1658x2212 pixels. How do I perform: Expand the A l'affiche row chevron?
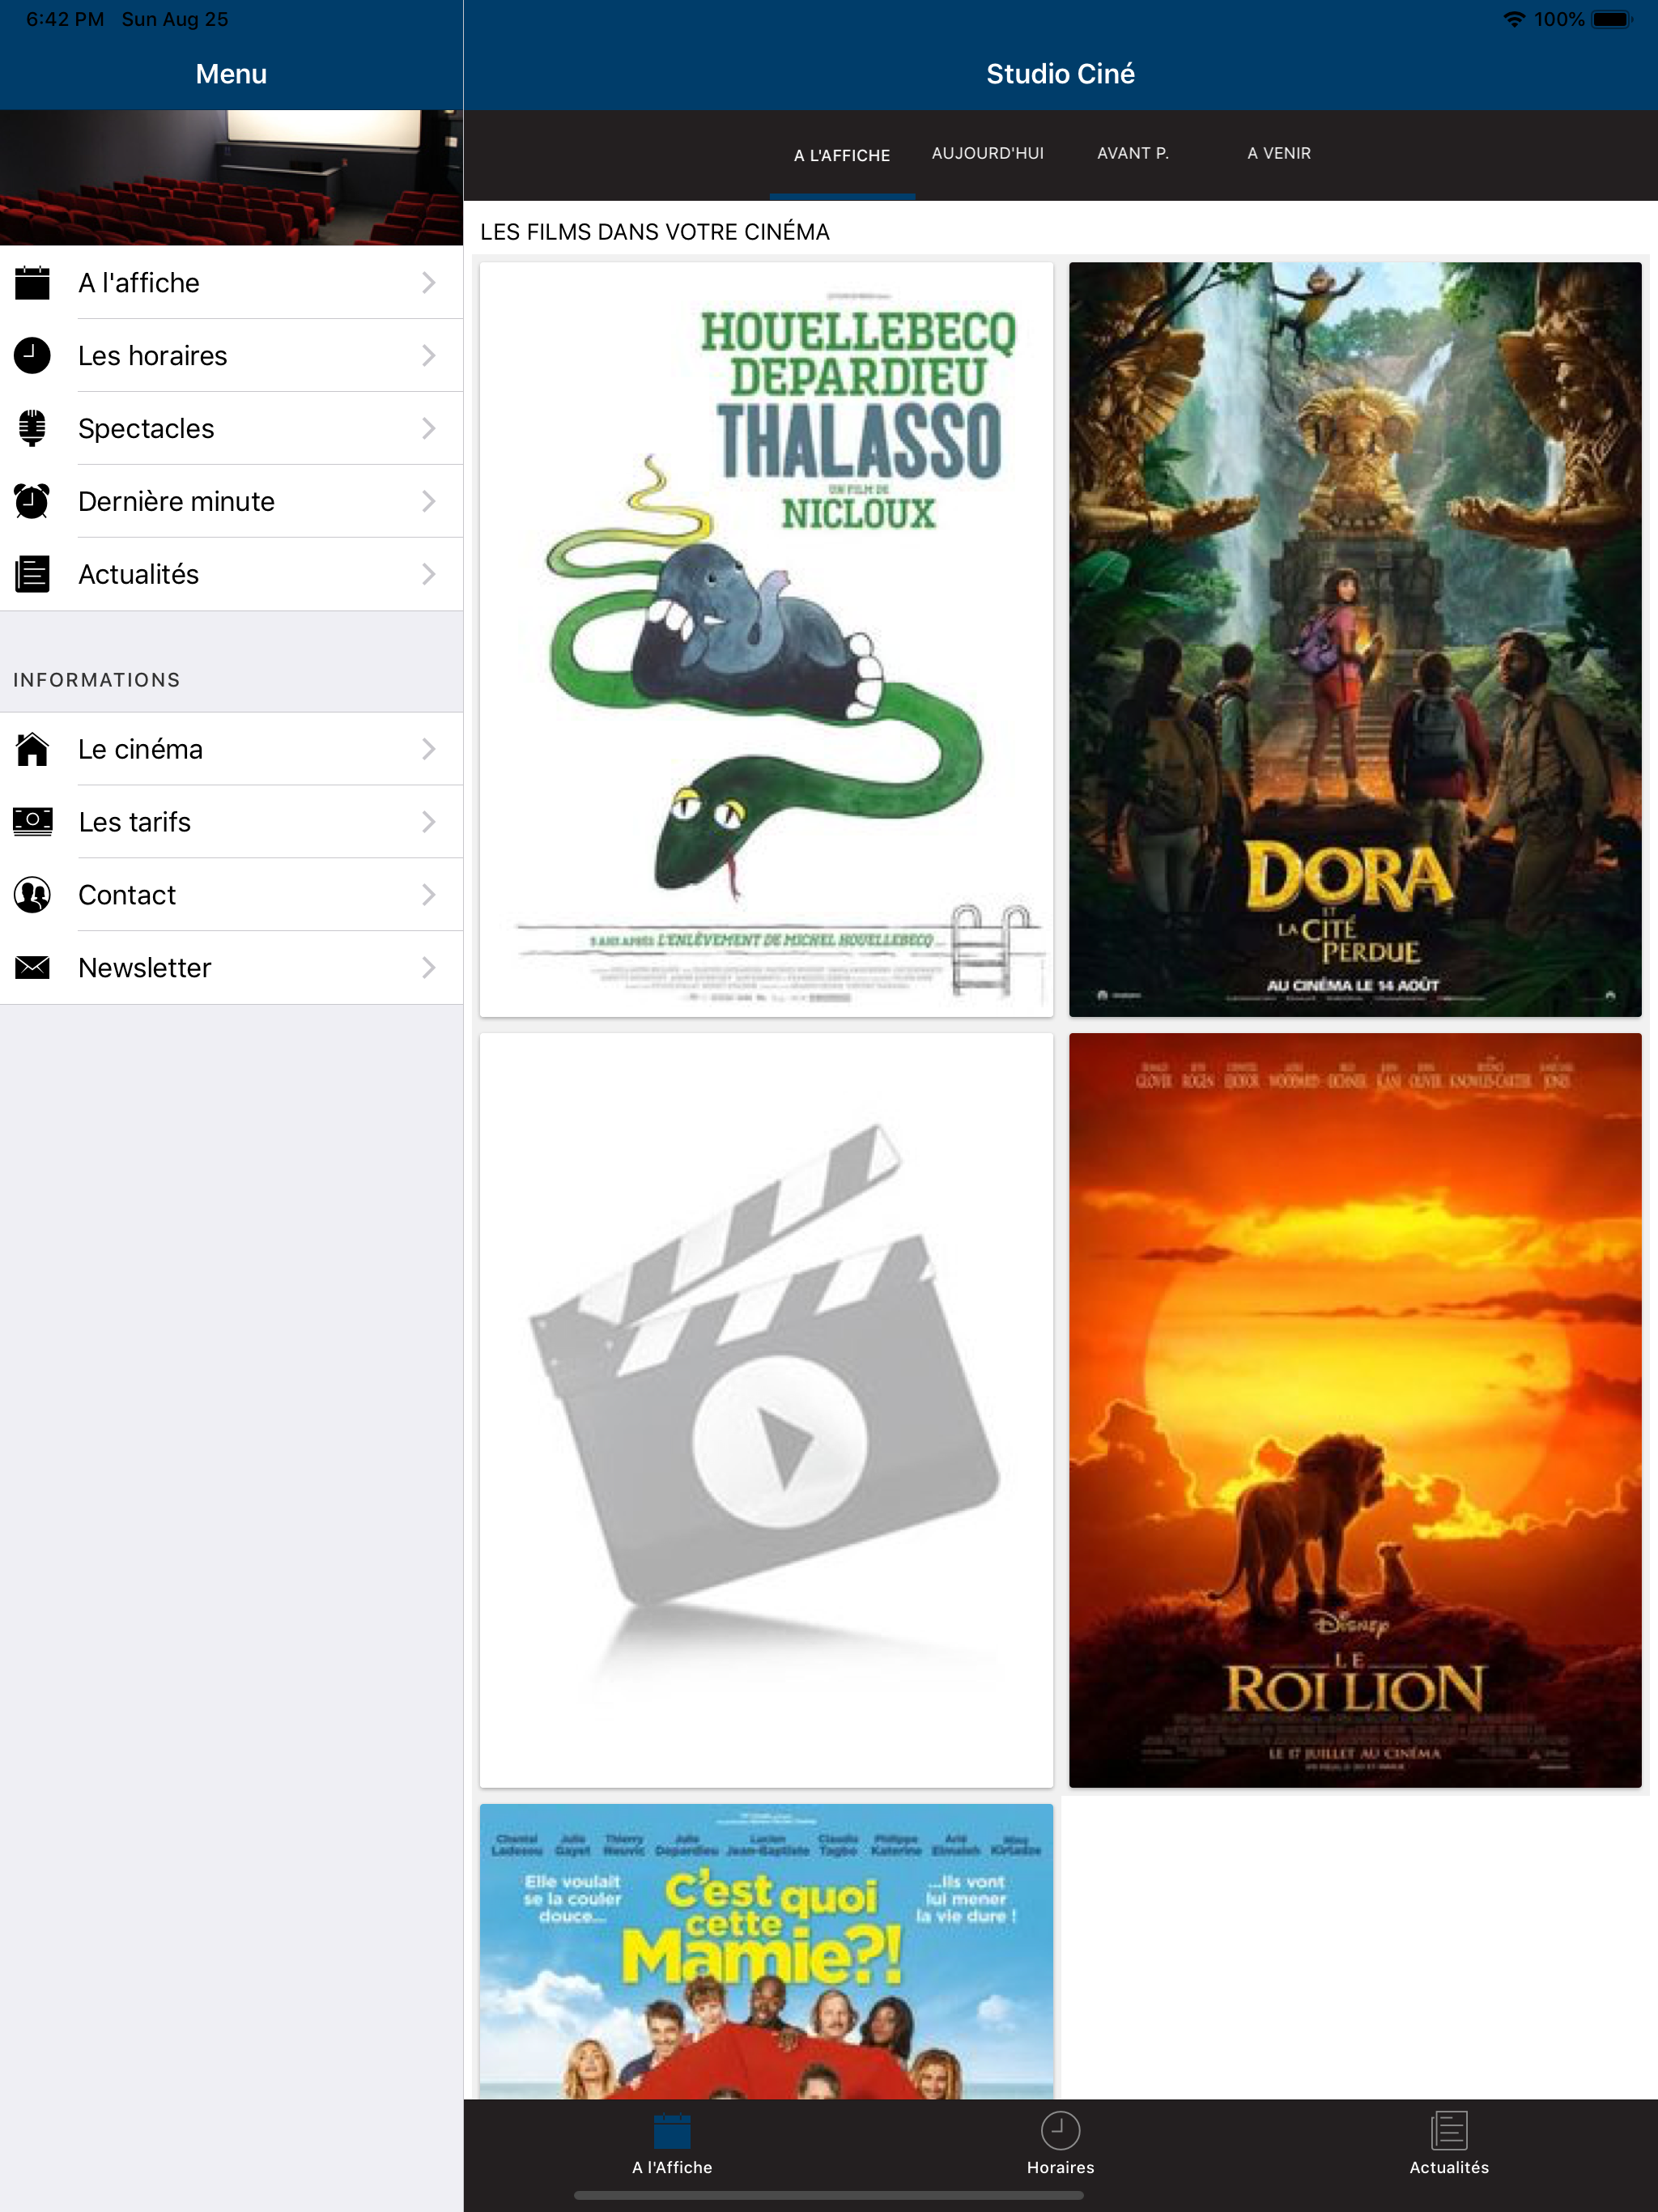[x=429, y=283]
